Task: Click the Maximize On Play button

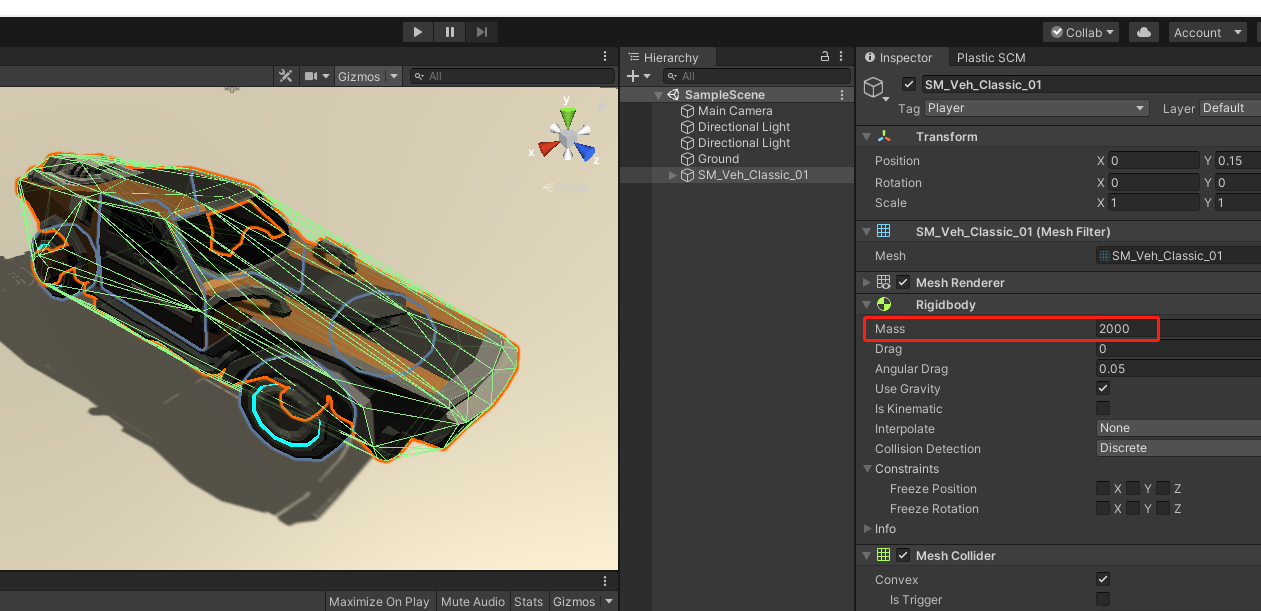Action: pos(379,601)
